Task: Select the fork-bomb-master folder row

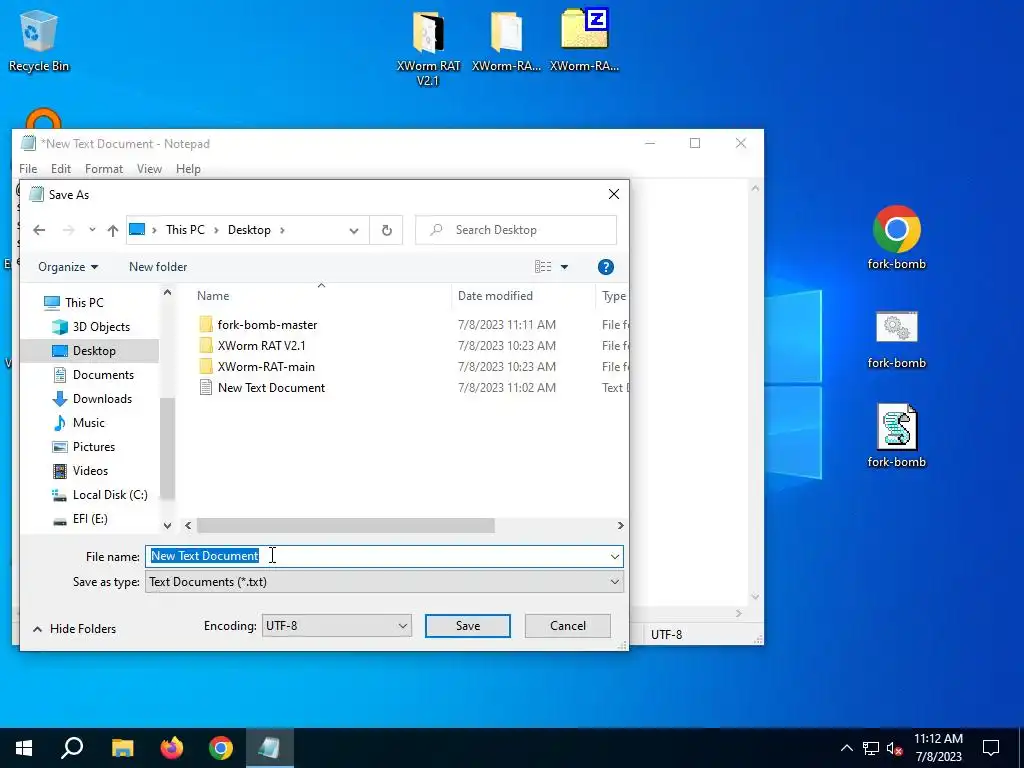Action: (267, 325)
